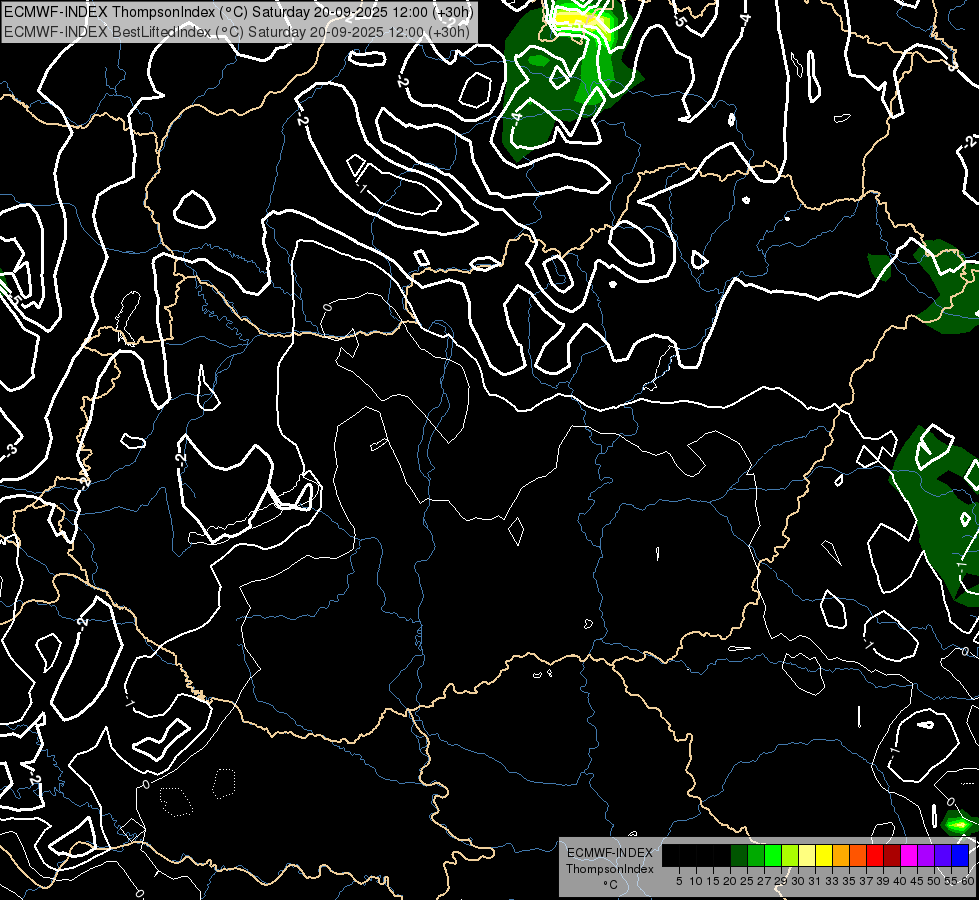The height and width of the screenshot is (900, 979).
Task: Pick the dark red legend swatch
Action: click(892, 855)
